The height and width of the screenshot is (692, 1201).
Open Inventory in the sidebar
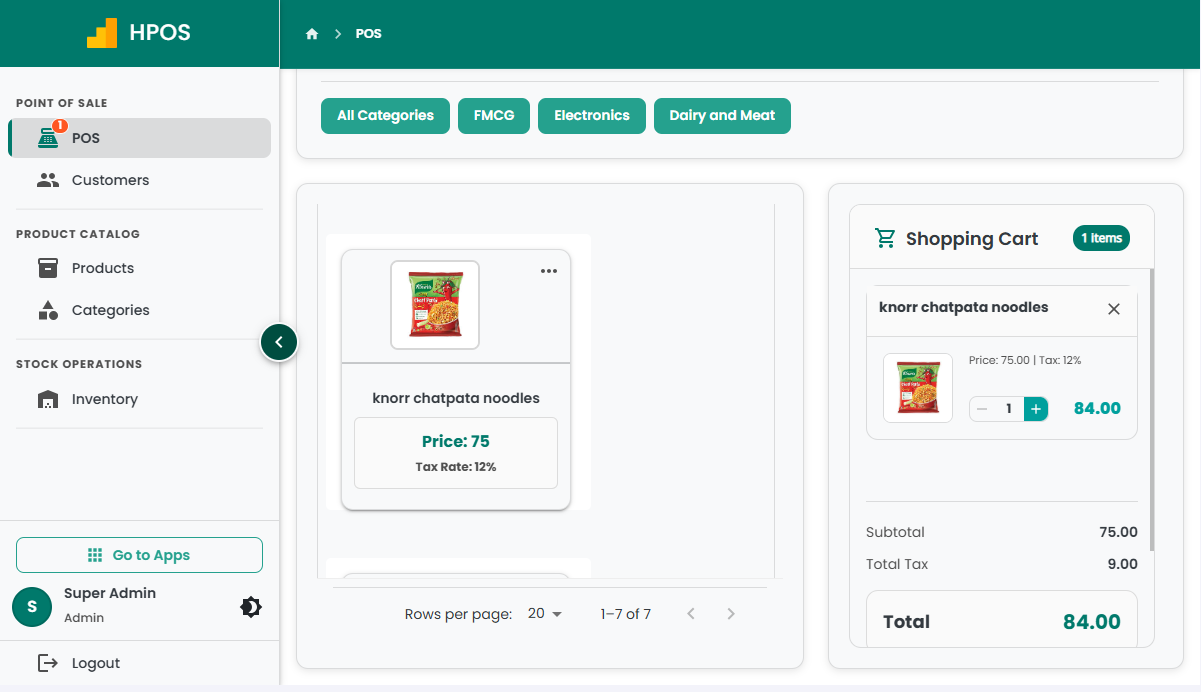[x=140, y=399]
